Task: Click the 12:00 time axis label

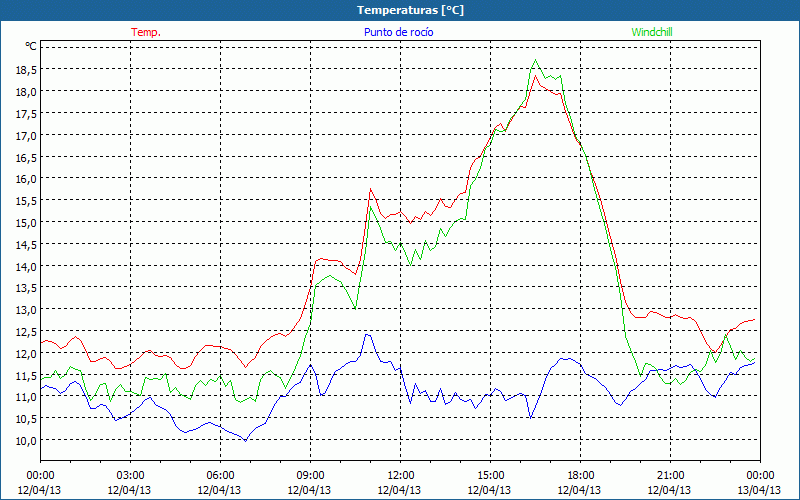Action: 400,476
